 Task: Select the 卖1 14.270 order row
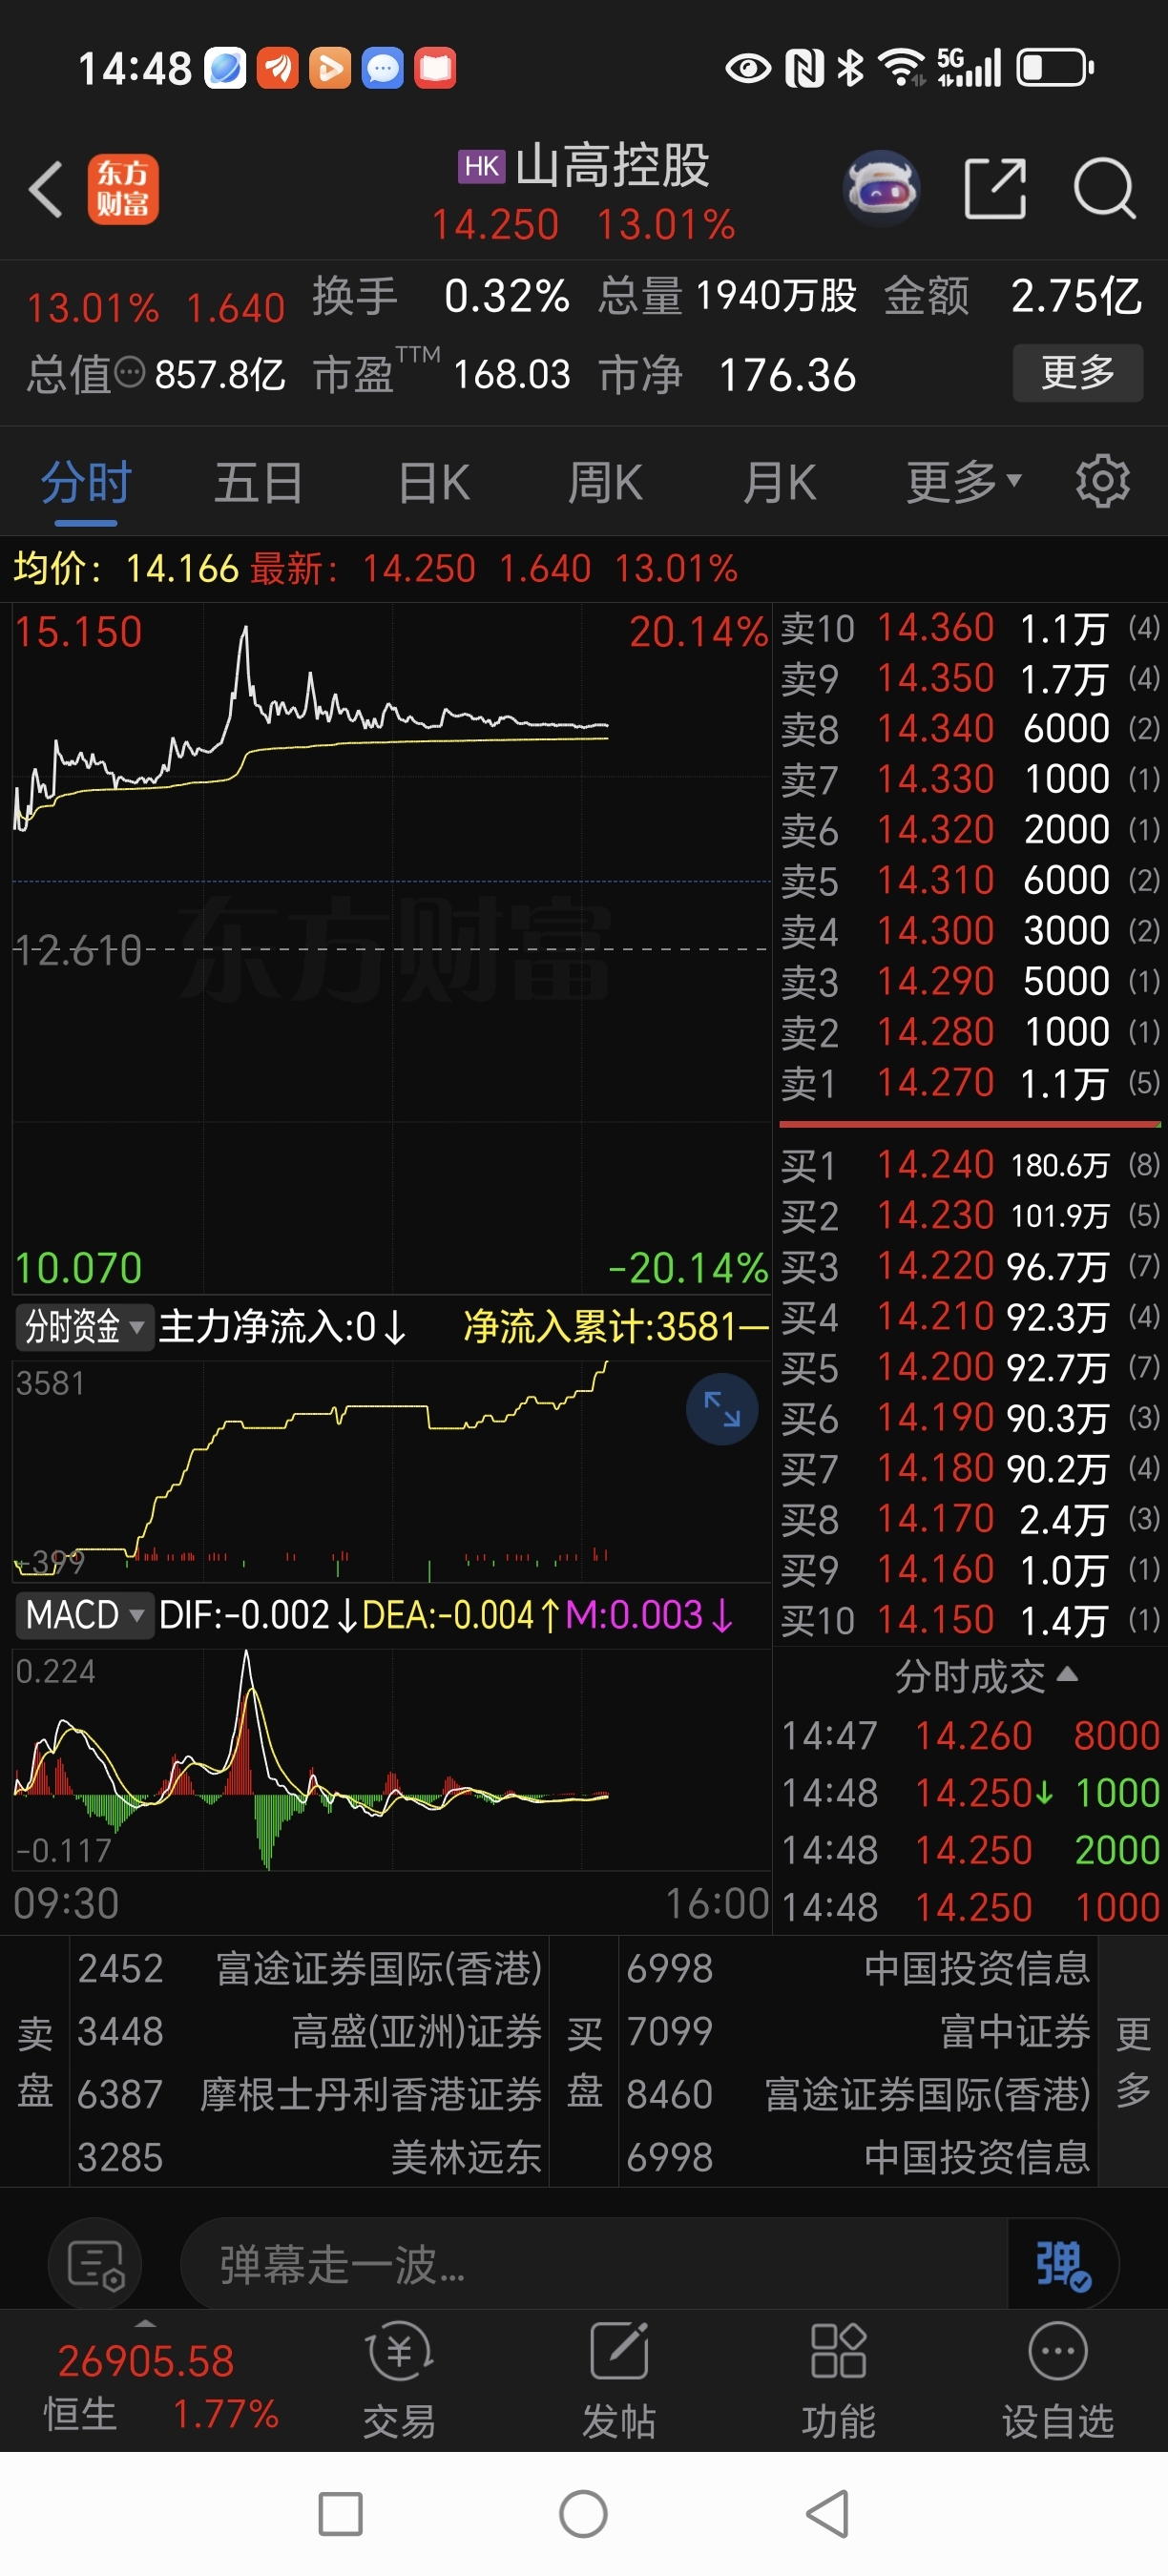click(970, 1083)
